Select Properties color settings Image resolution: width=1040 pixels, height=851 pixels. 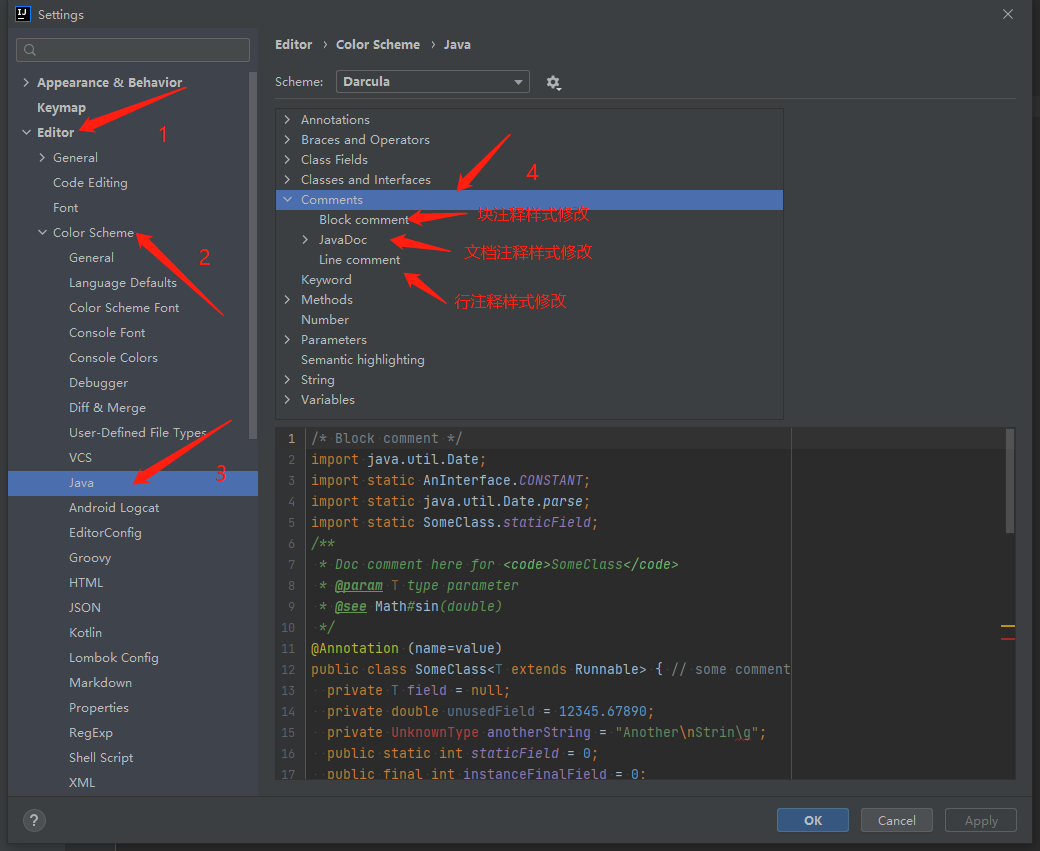point(99,708)
